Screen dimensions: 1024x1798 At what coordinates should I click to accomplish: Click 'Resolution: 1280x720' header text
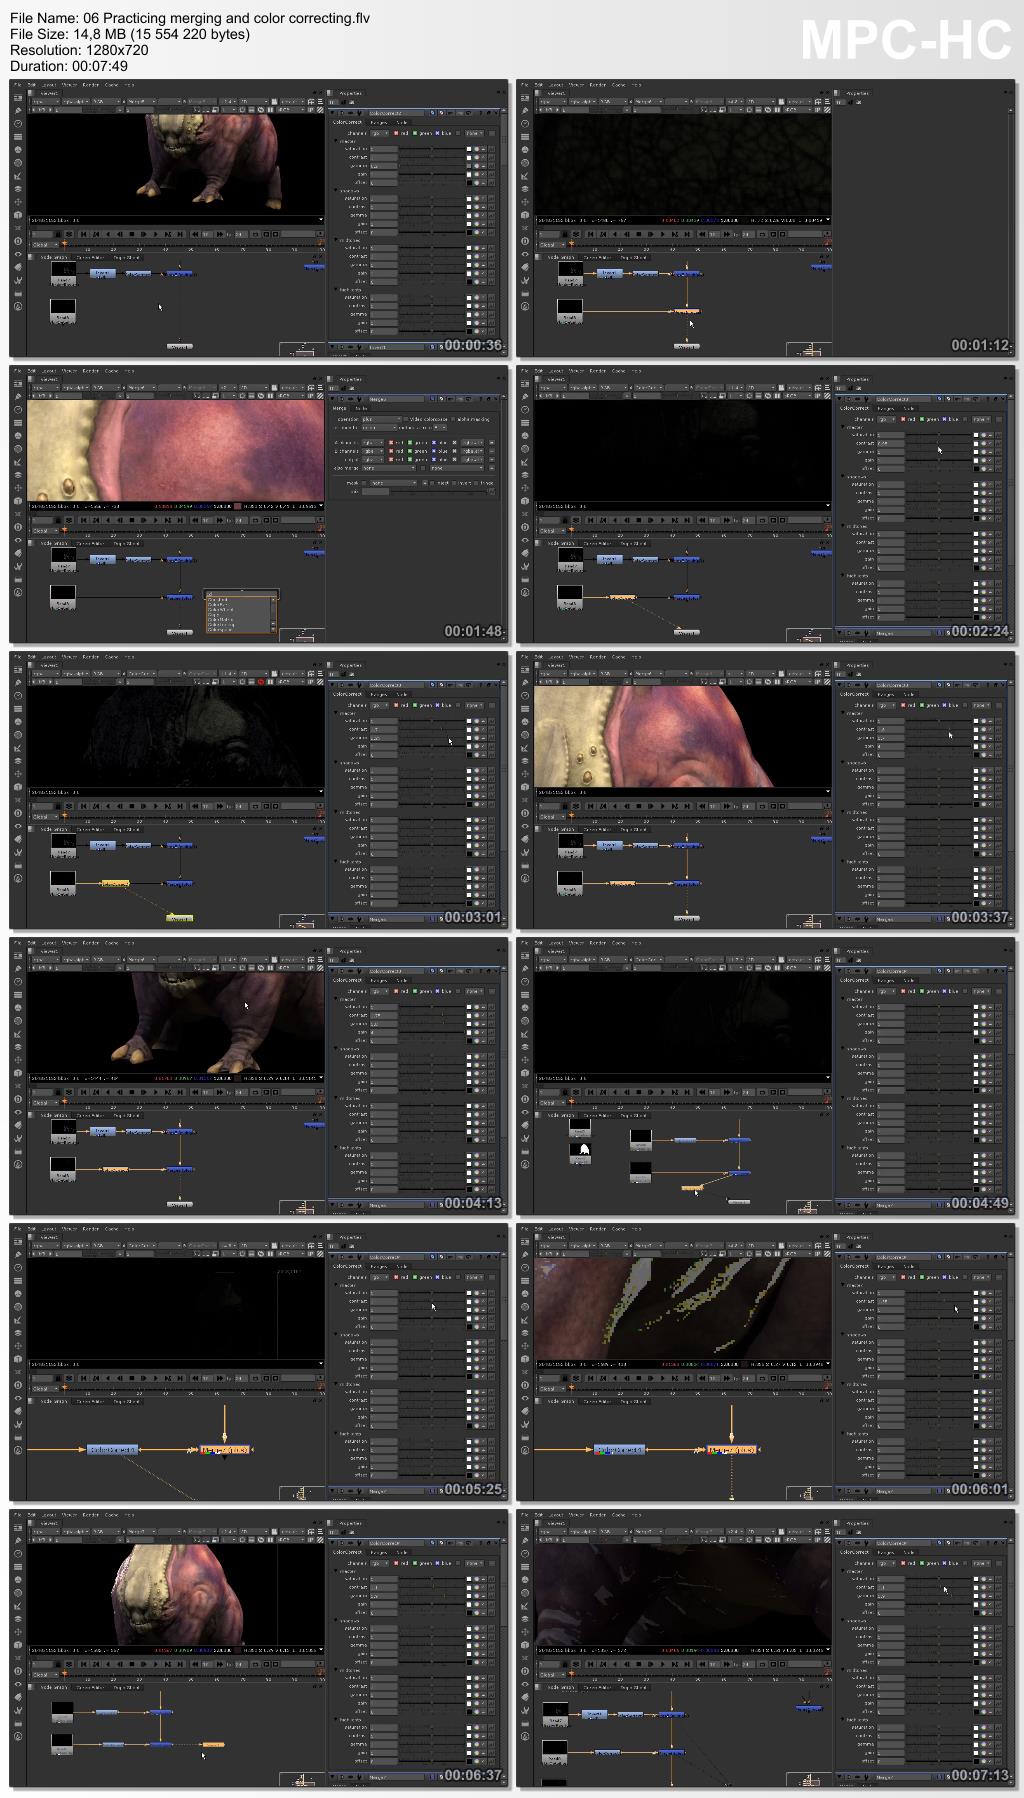pos(79,50)
